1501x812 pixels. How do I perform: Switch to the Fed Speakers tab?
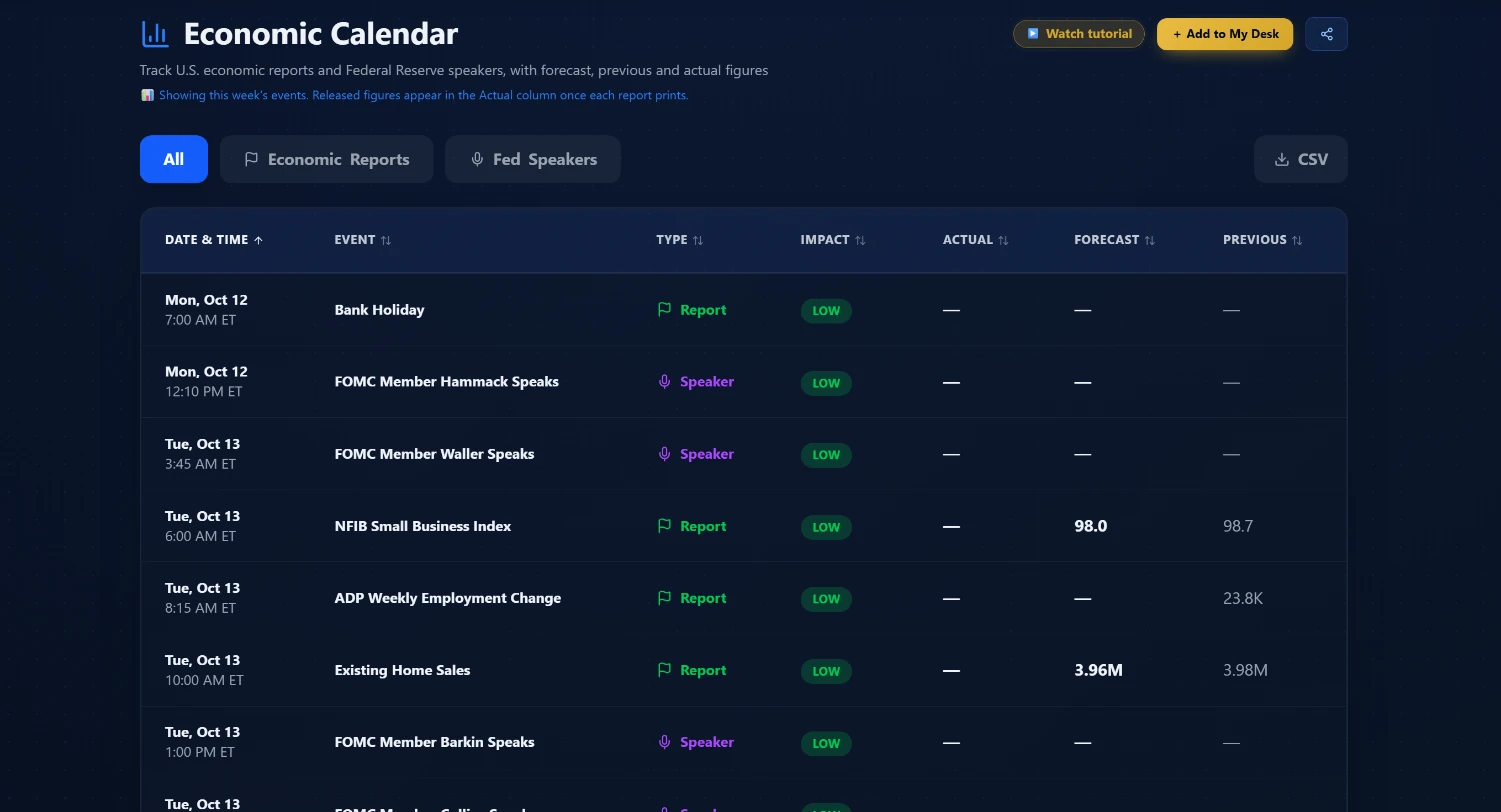(533, 159)
